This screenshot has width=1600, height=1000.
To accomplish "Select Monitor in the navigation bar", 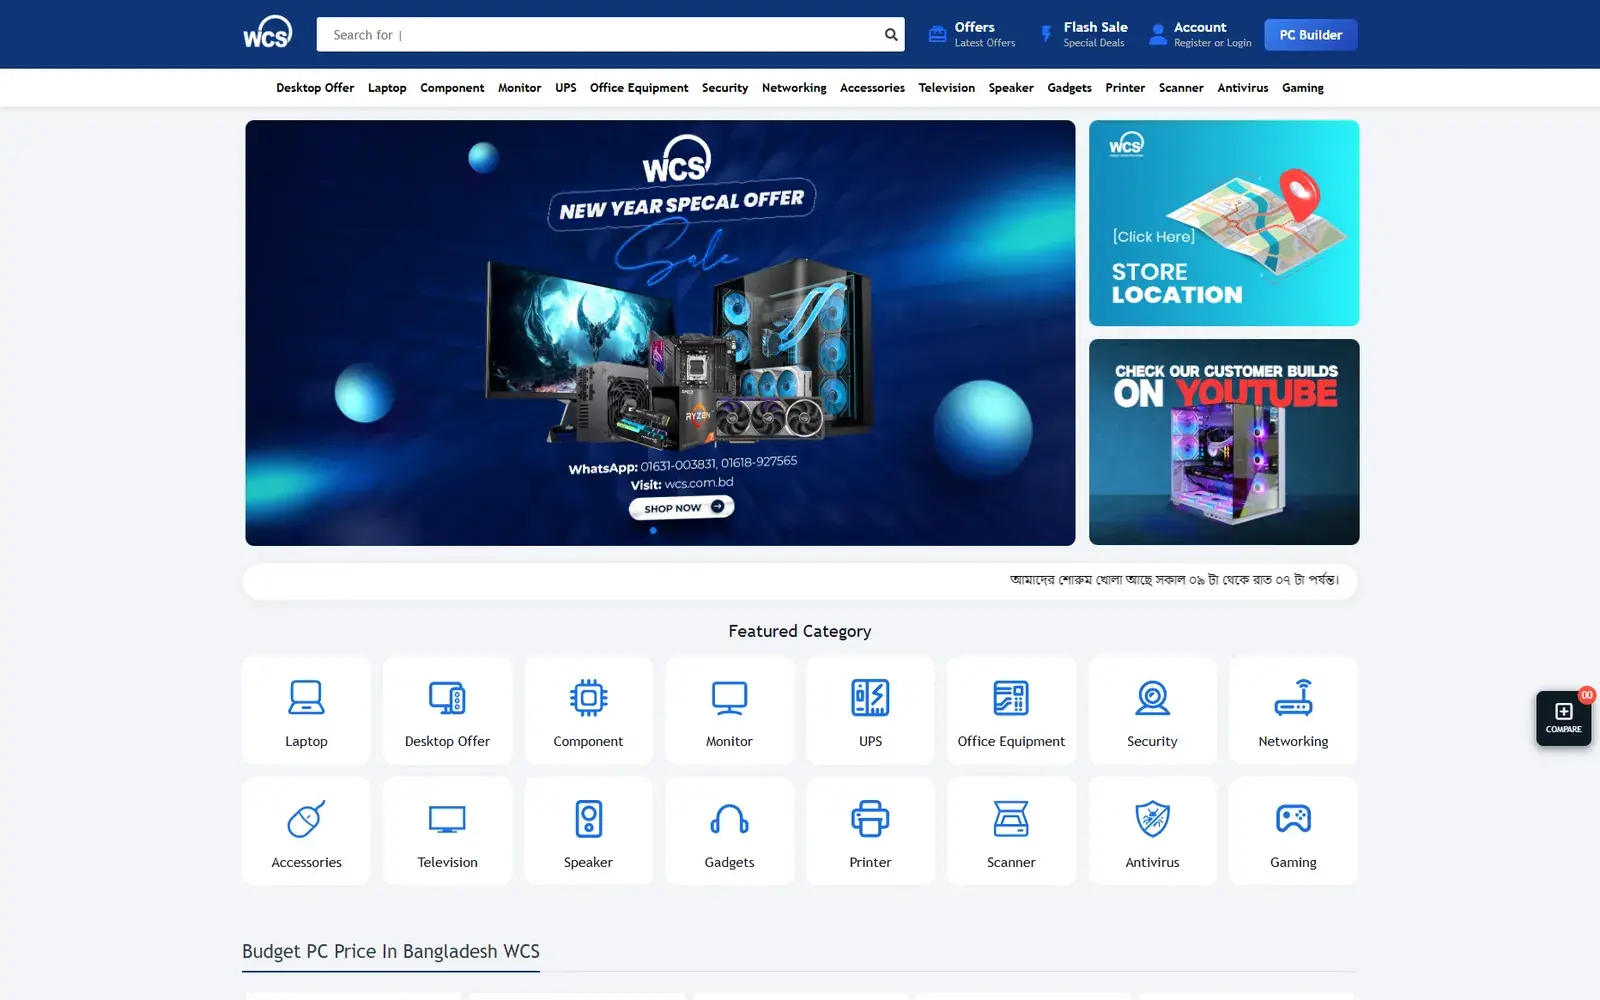I will (519, 88).
